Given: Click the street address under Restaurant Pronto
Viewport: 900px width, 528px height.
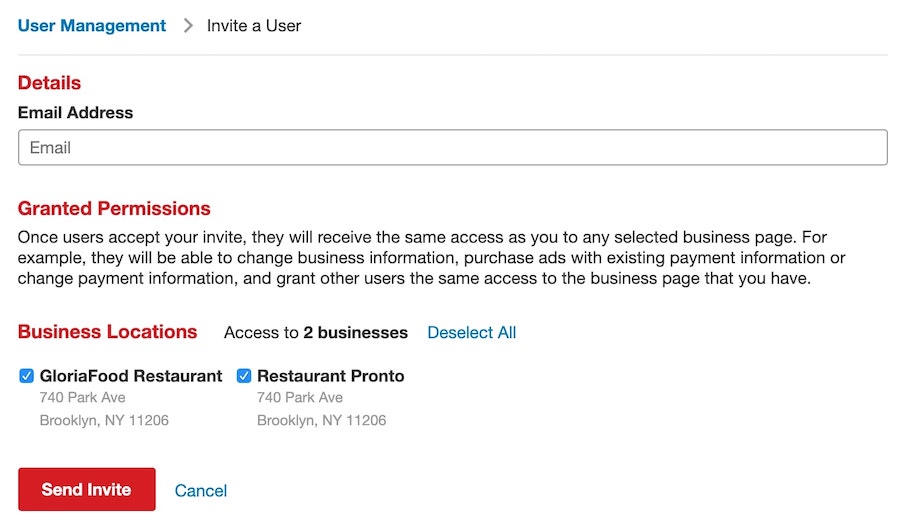Looking at the screenshot, I should [299, 398].
